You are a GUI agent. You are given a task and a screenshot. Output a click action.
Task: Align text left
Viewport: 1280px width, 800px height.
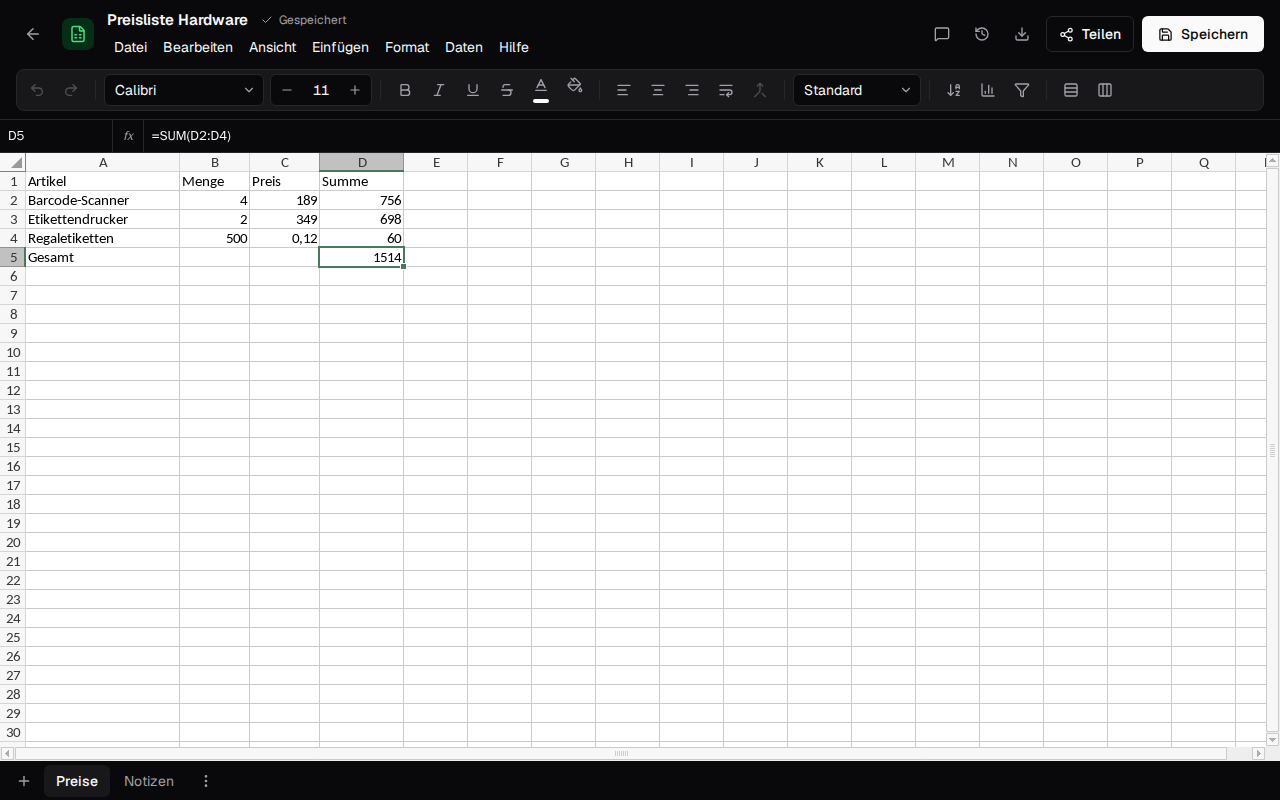[624, 90]
